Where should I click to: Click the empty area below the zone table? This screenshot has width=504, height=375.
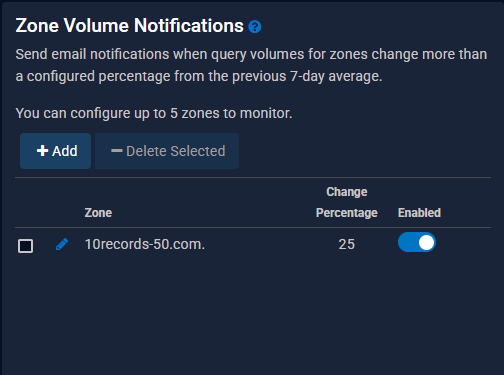pyautogui.click(x=253, y=313)
